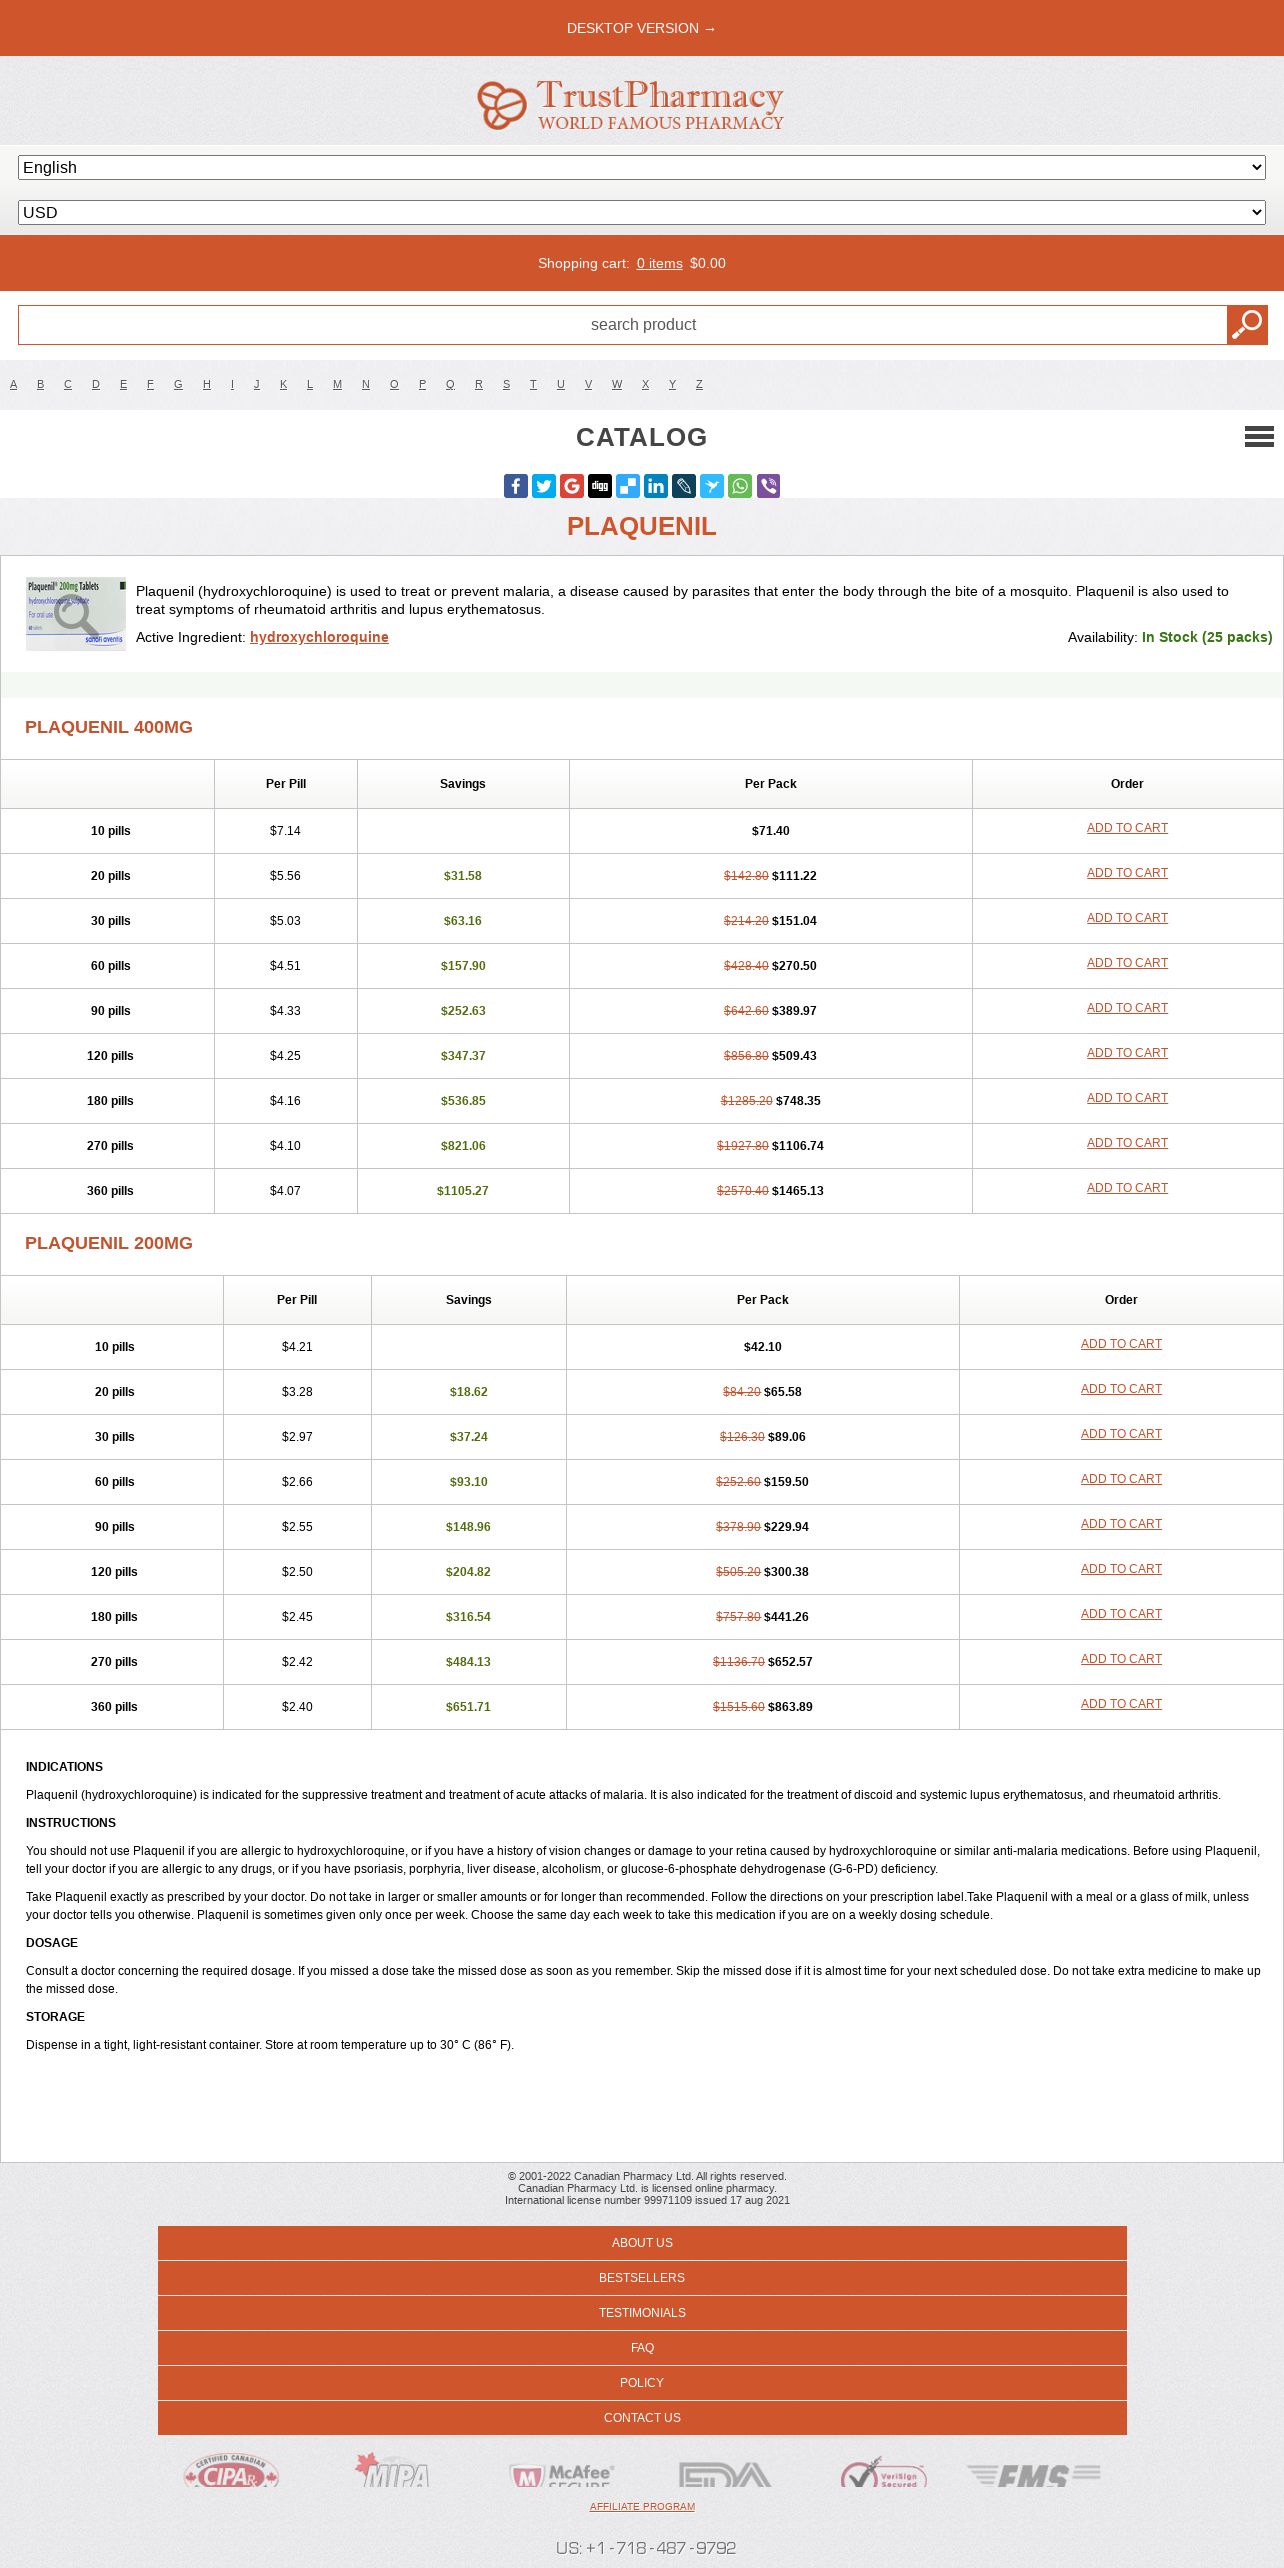Open the Bestsellers footer link
The image size is (1284, 2568).
click(x=642, y=2278)
